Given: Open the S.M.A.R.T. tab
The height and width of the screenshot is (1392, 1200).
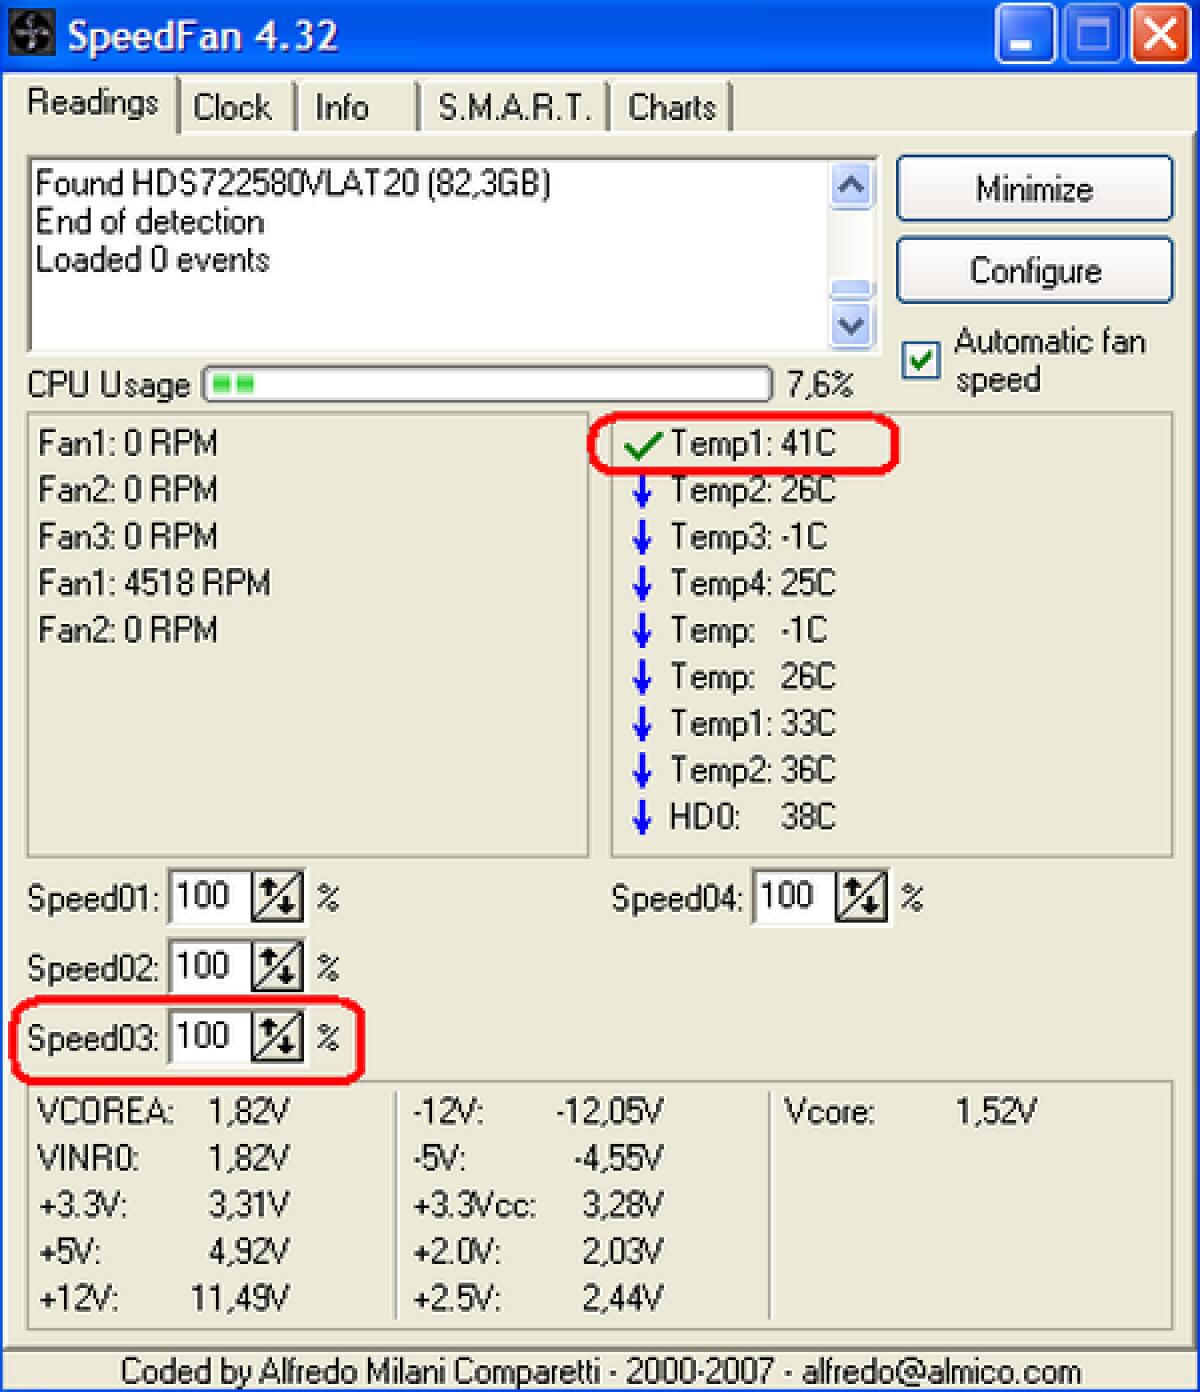Looking at the screenshot, I should 513,106.
